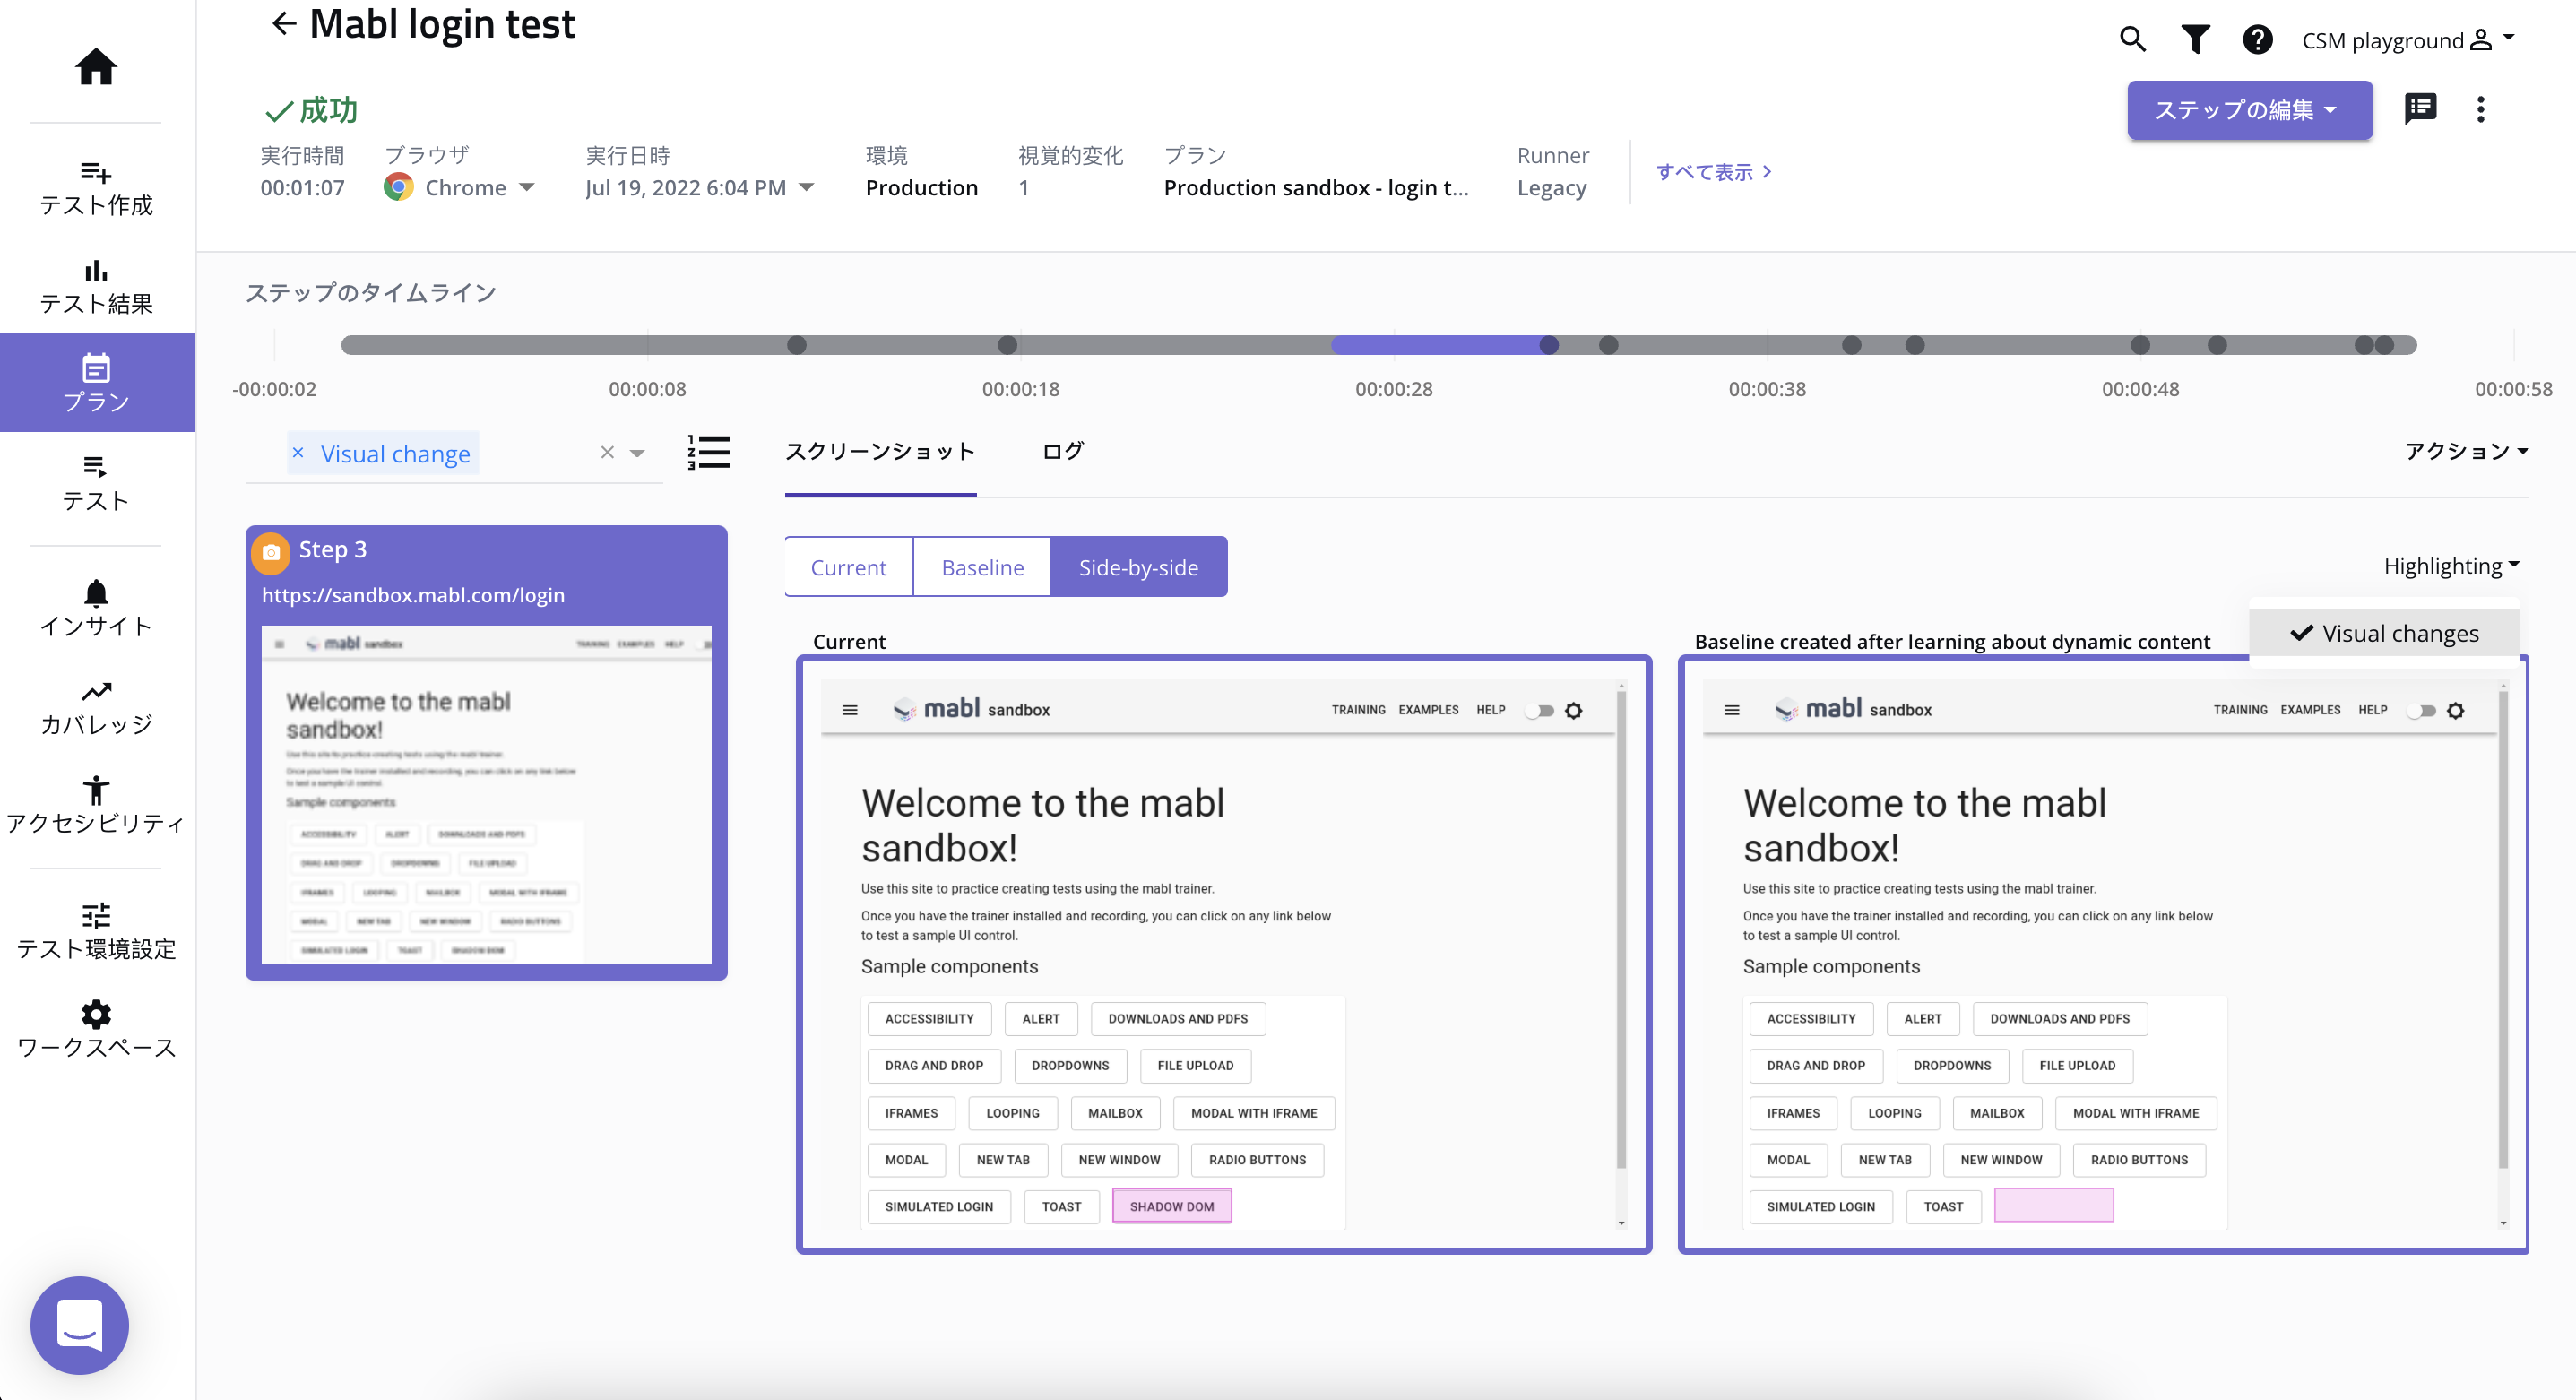The image size is (2576, 1400).
Task: Click the highlighted purple timeline marker
Action: (1548, 345)
